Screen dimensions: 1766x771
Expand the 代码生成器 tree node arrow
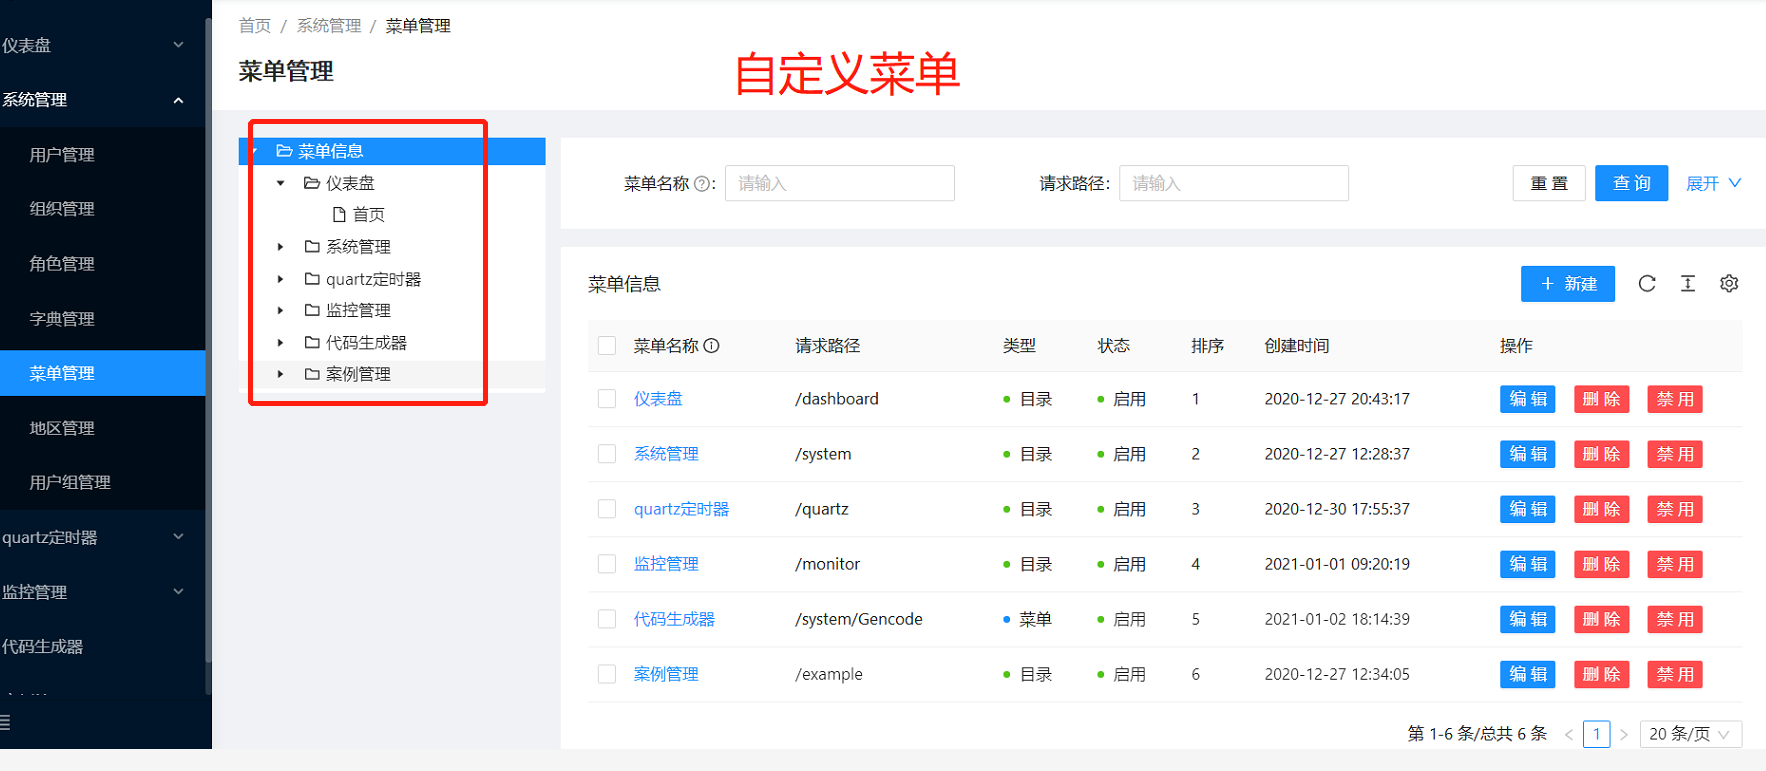point(281,343)
